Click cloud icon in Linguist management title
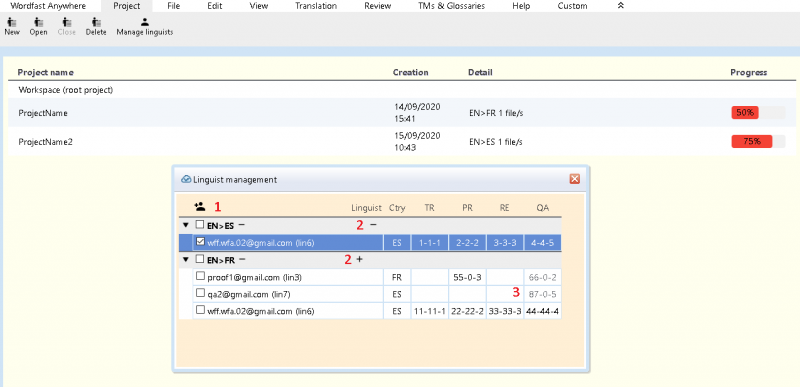 point(186,179)
